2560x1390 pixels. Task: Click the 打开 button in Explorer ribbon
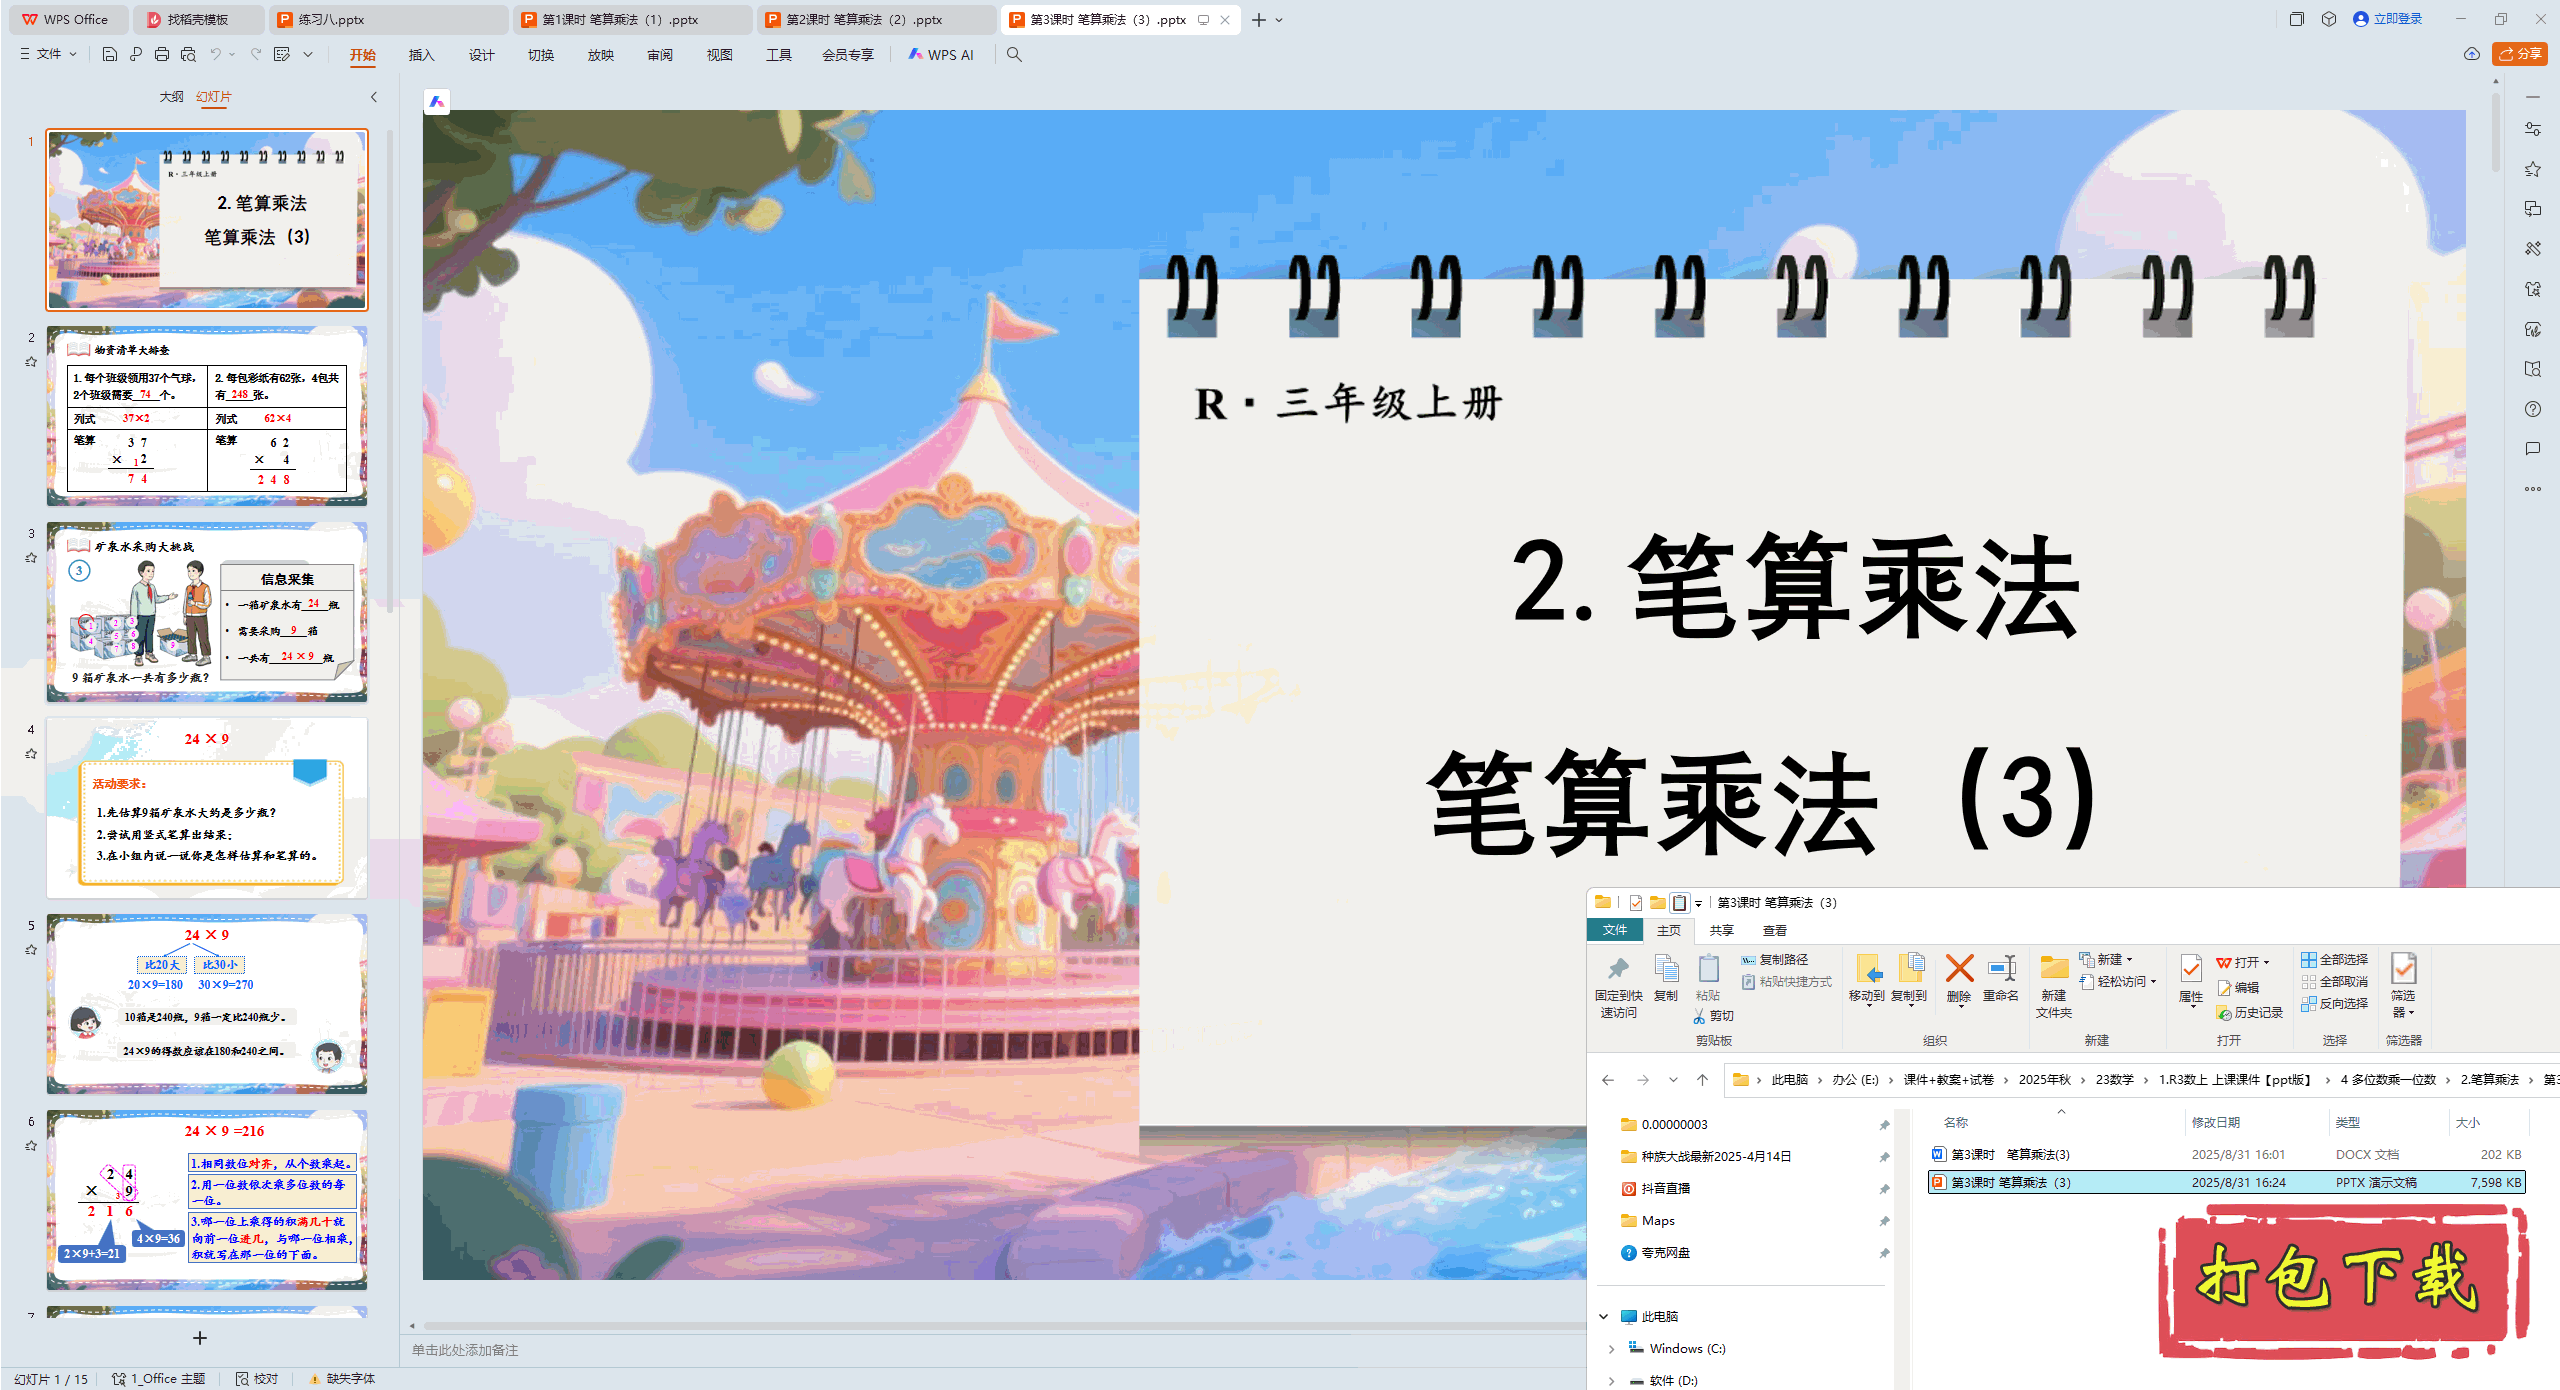tap(2245, 960)
